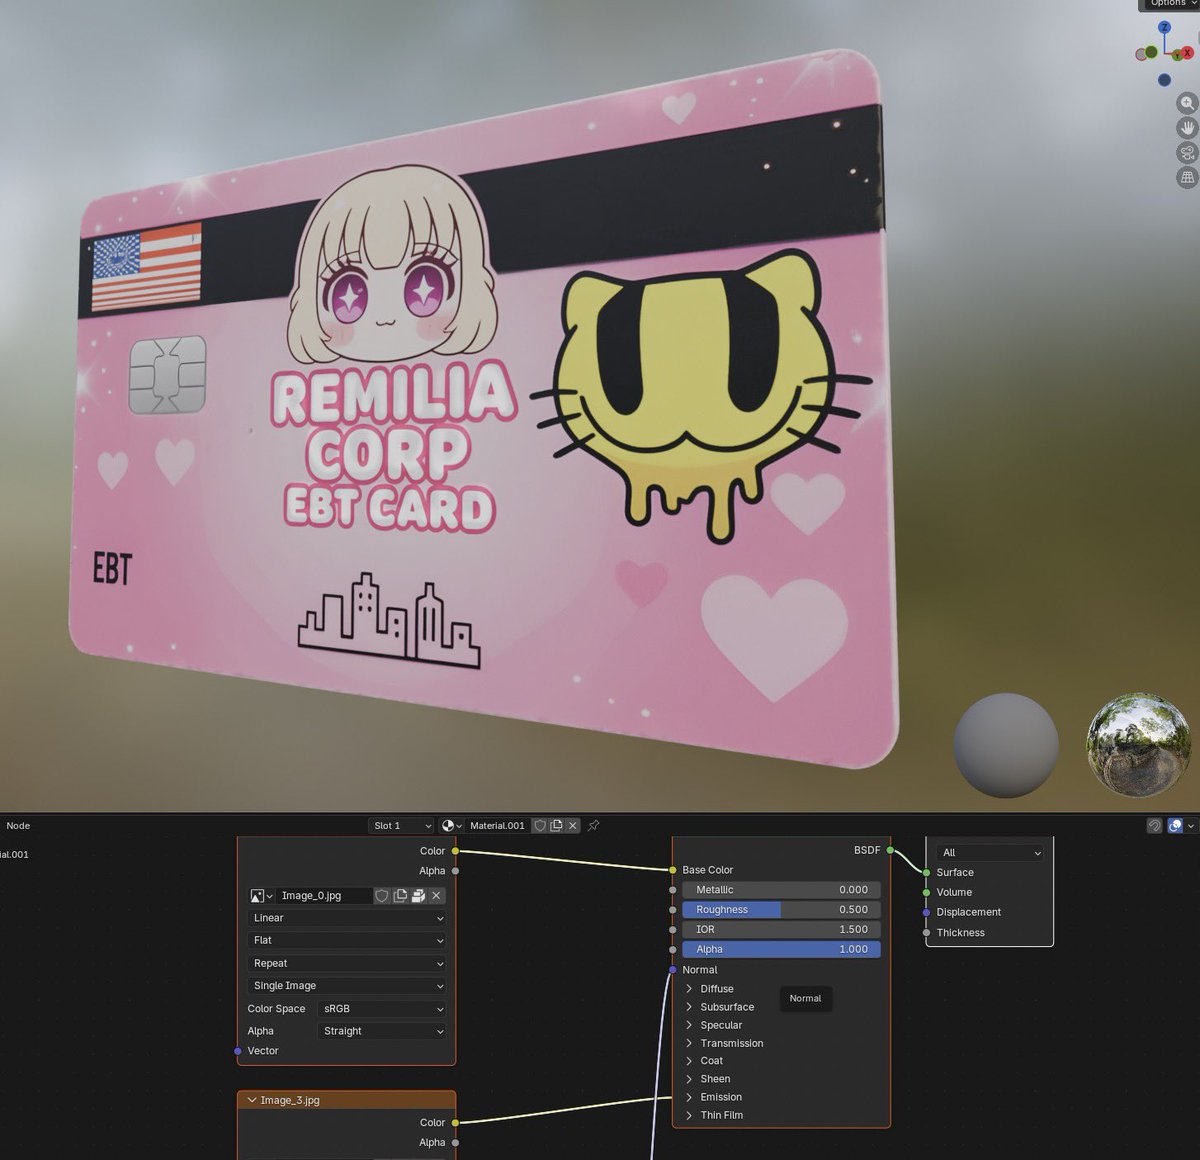Open the material browse sphere icon
This screenshot has width=1200, height=1160.
click(x=451, y=826)
